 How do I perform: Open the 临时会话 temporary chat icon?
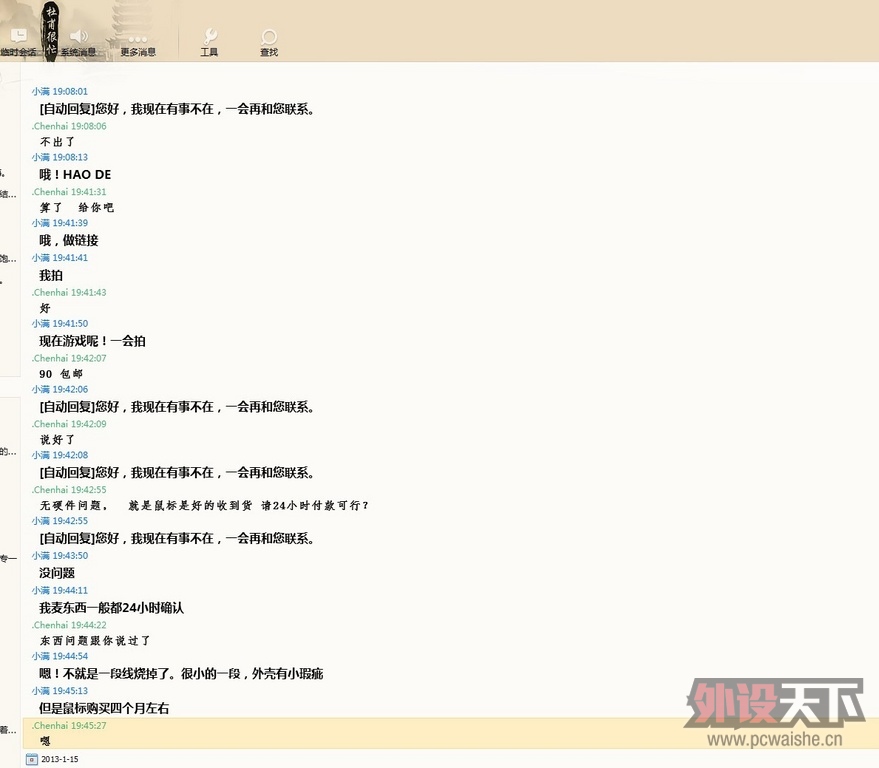18,36
